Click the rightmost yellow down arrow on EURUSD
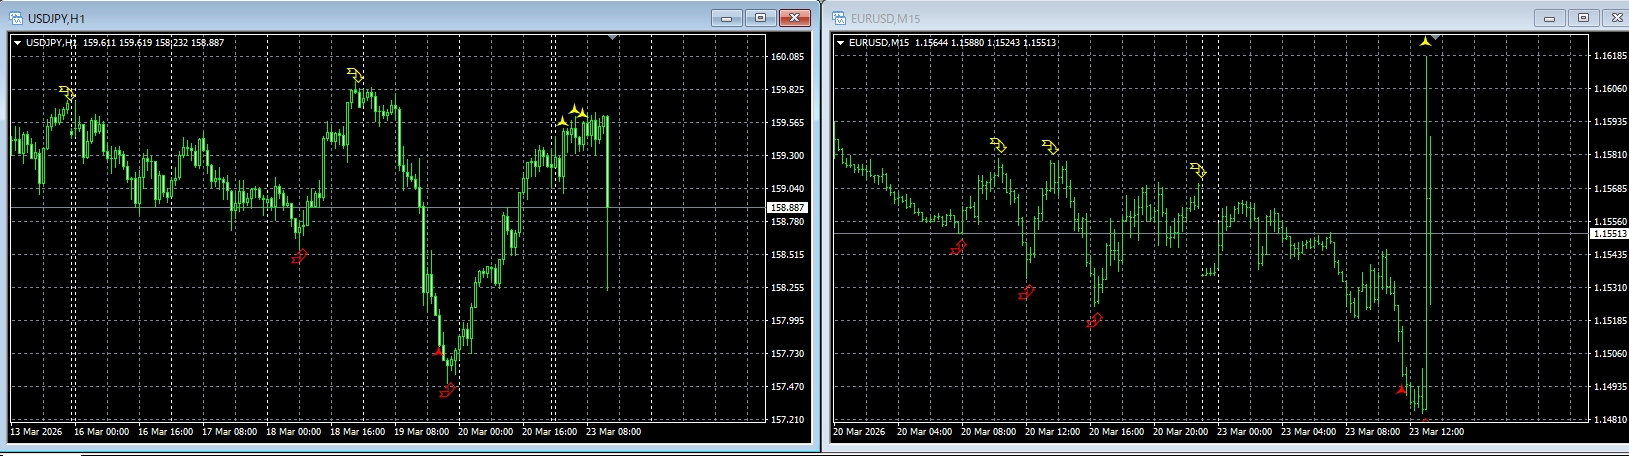 pyautogui.click(x=1198, y=170)
